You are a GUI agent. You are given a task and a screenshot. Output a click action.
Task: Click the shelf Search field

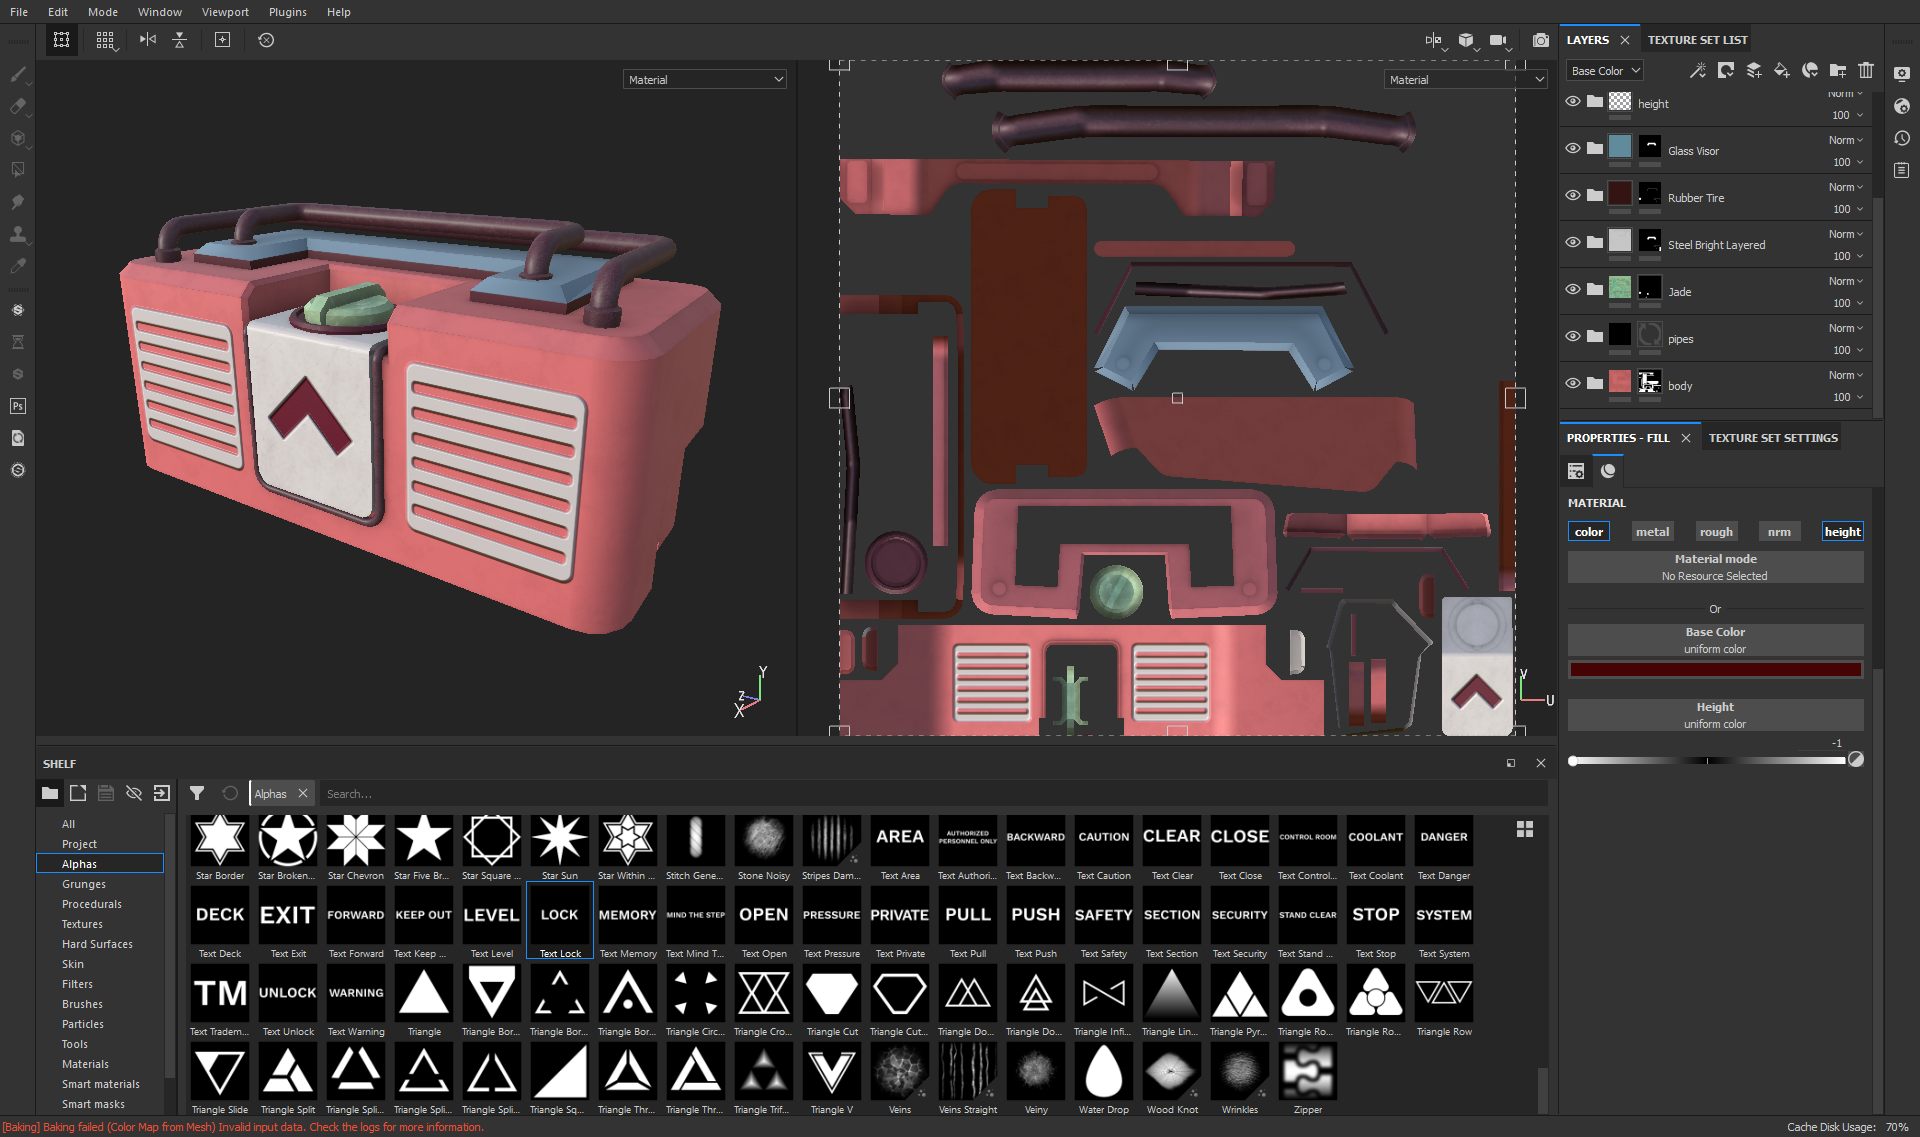pos(934,794)
